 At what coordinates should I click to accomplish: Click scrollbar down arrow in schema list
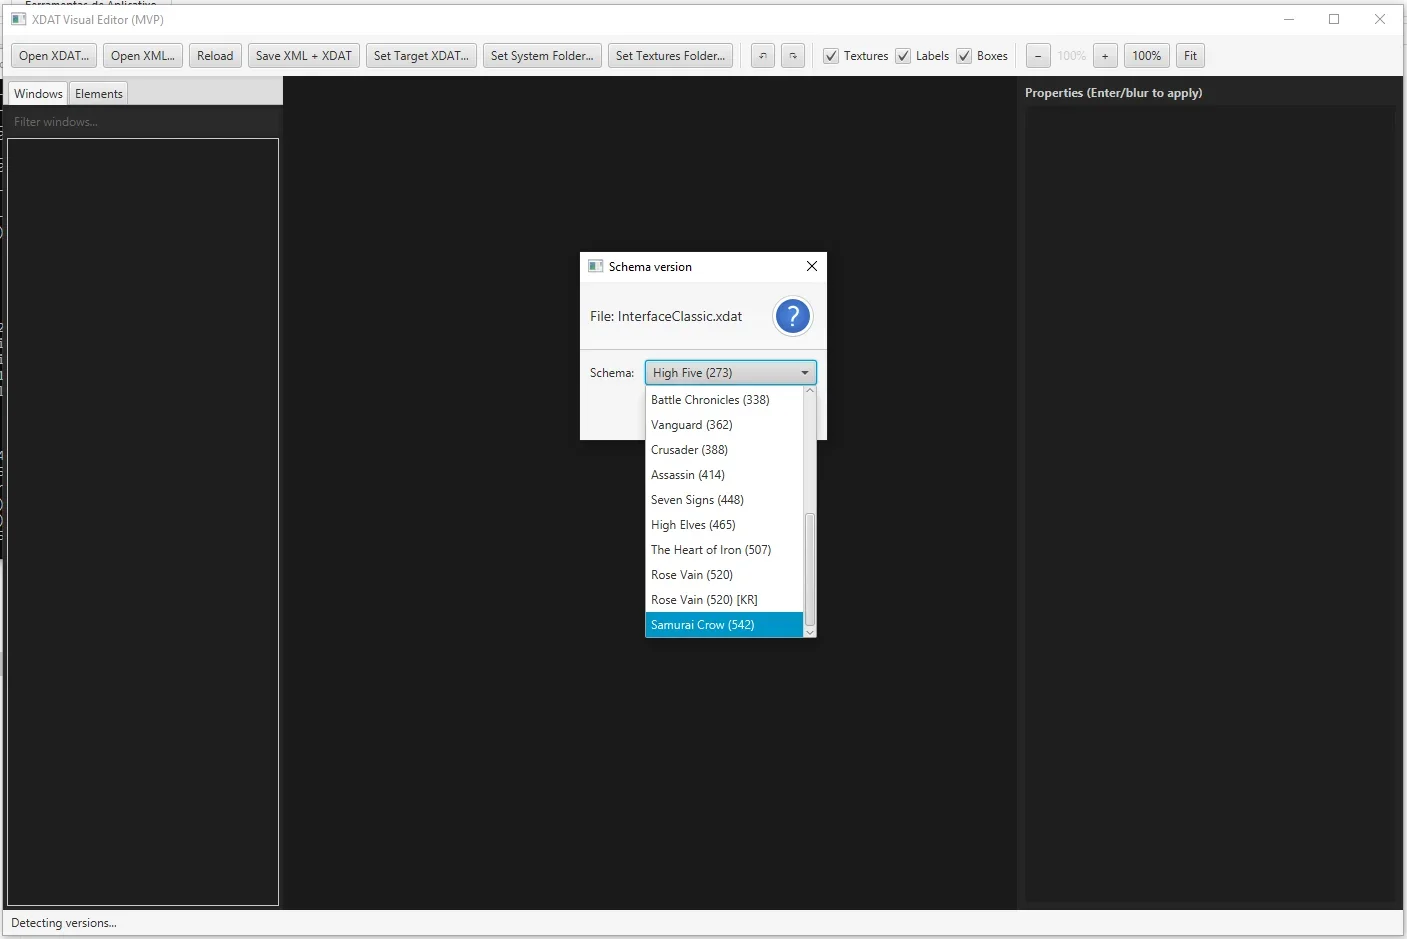coord(810,632)
